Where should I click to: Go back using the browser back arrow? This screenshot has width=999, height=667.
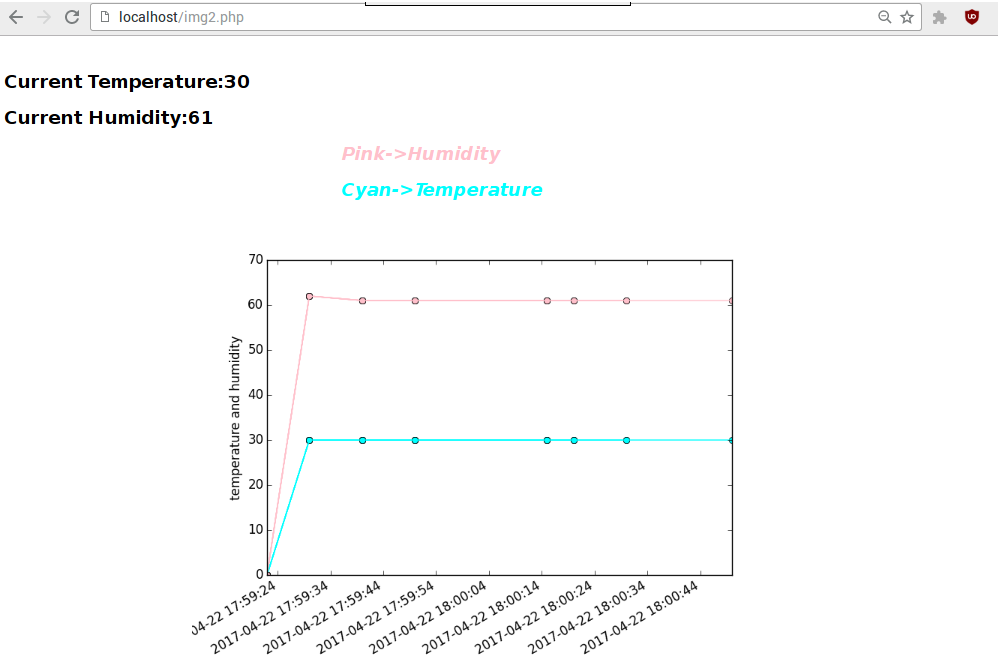tap(16, 17)
